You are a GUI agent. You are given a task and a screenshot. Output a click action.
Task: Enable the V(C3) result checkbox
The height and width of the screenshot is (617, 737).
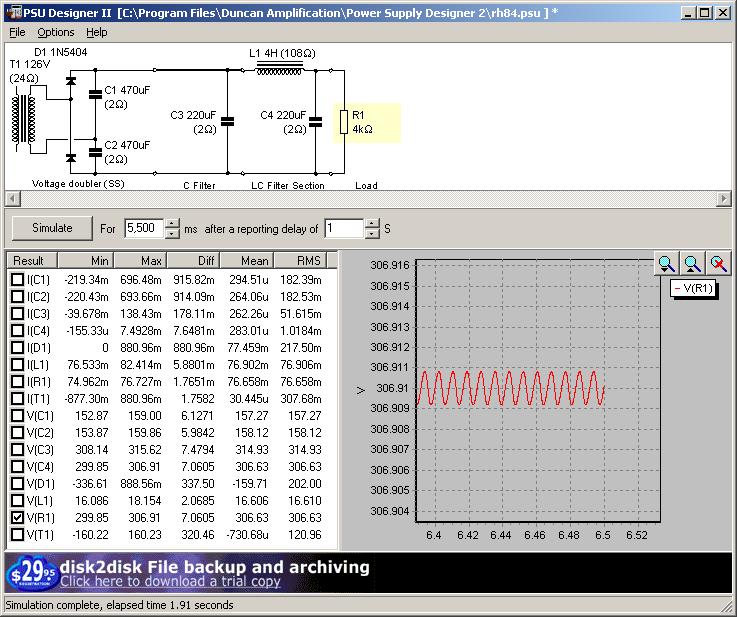click(17, 450)
